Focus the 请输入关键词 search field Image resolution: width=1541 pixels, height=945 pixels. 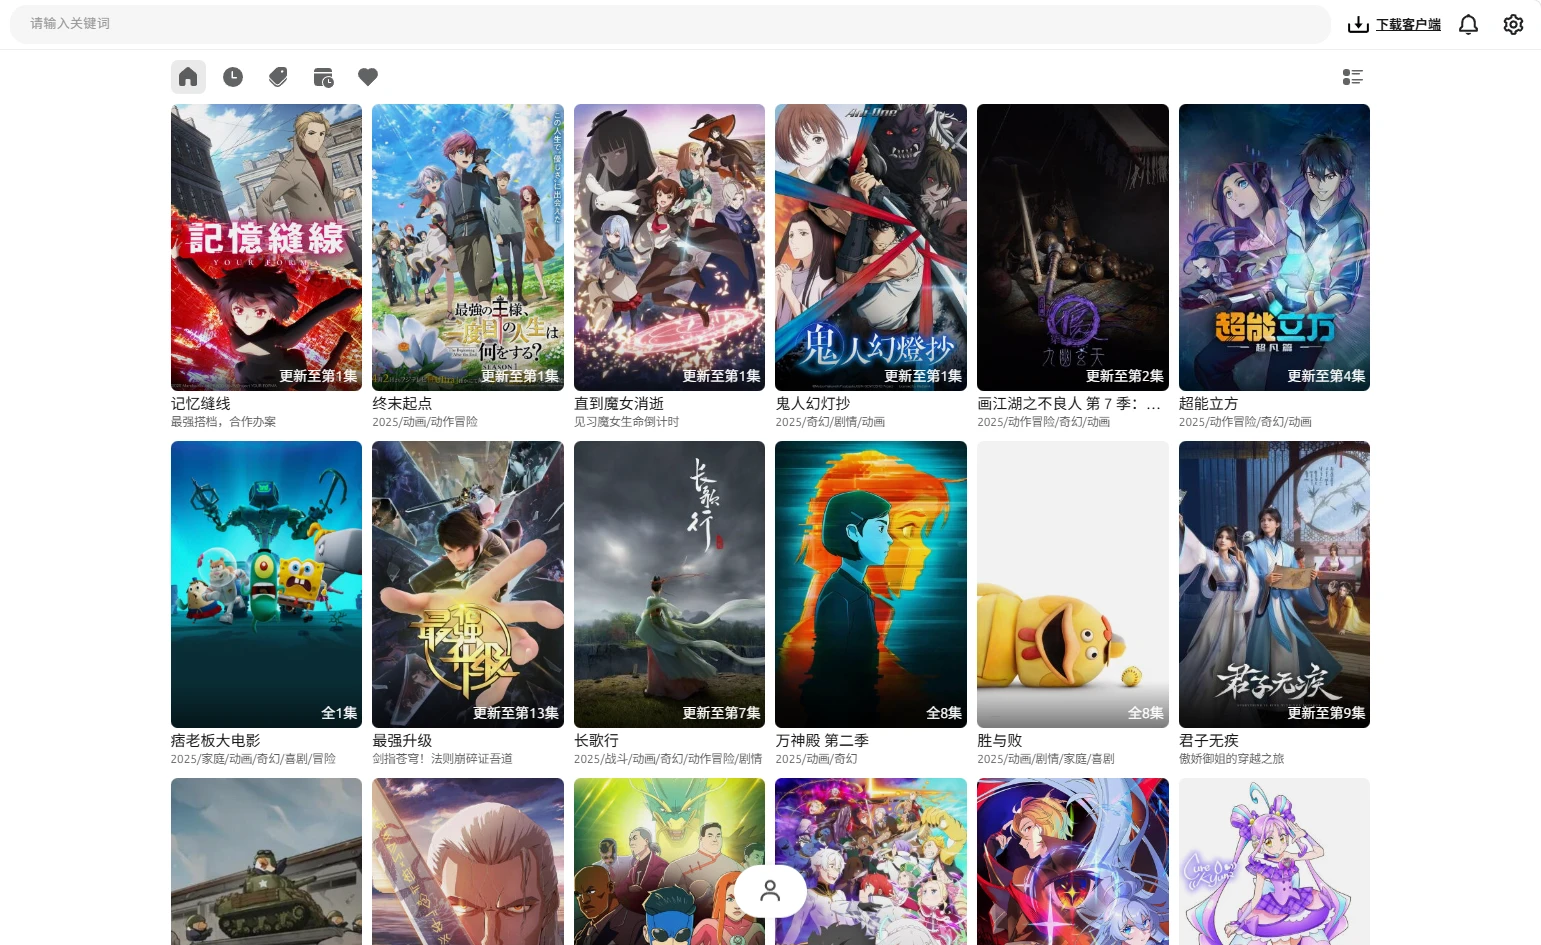click(x=670, y=24)
